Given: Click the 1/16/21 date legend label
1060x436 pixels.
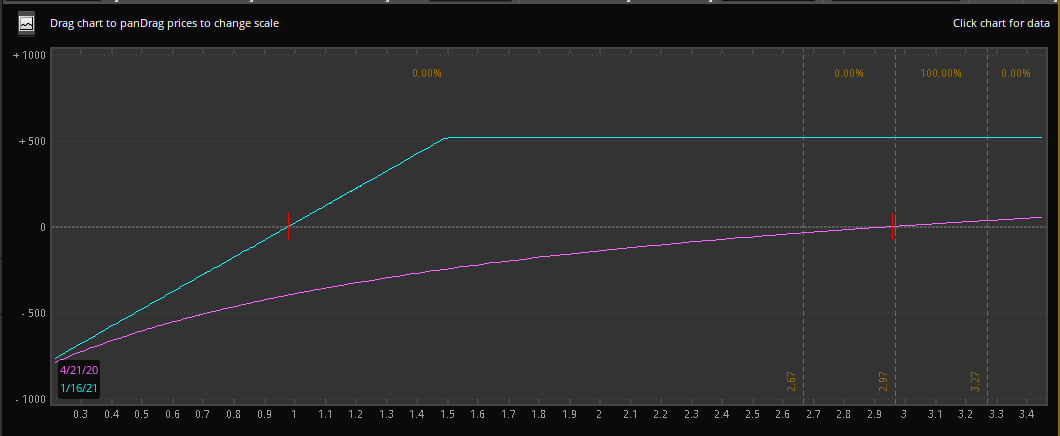Looking at the screenshot, I should (79, 389).
